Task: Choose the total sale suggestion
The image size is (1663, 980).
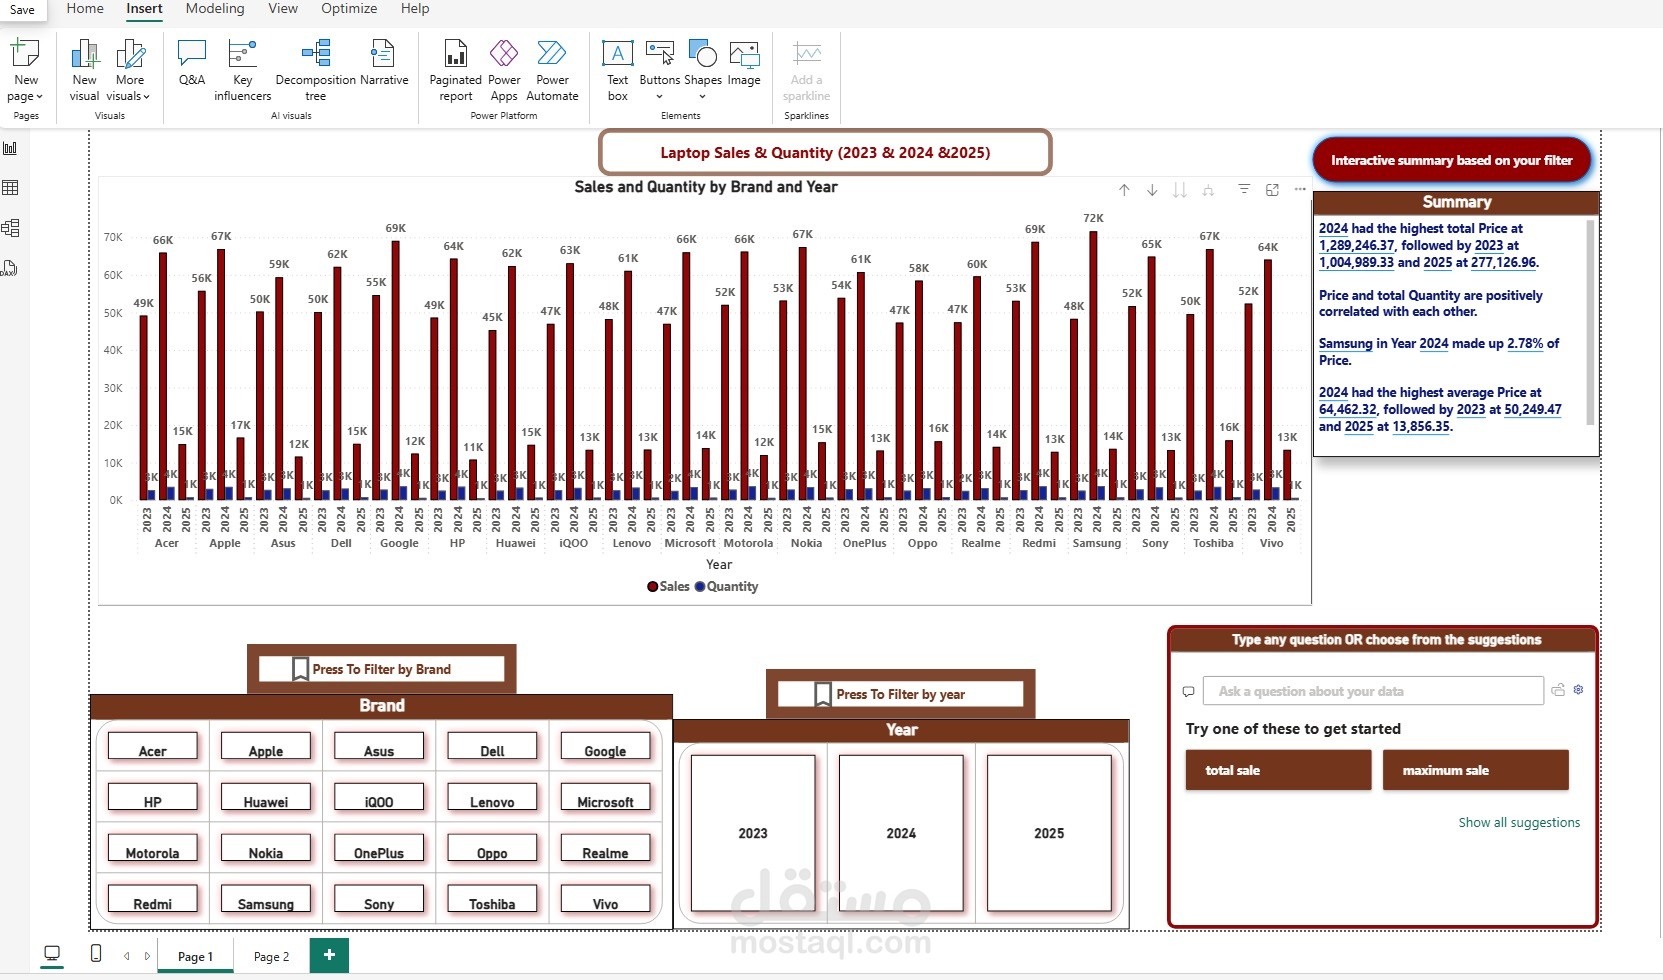Action: pyautogui.click(x=1278, y=770)
